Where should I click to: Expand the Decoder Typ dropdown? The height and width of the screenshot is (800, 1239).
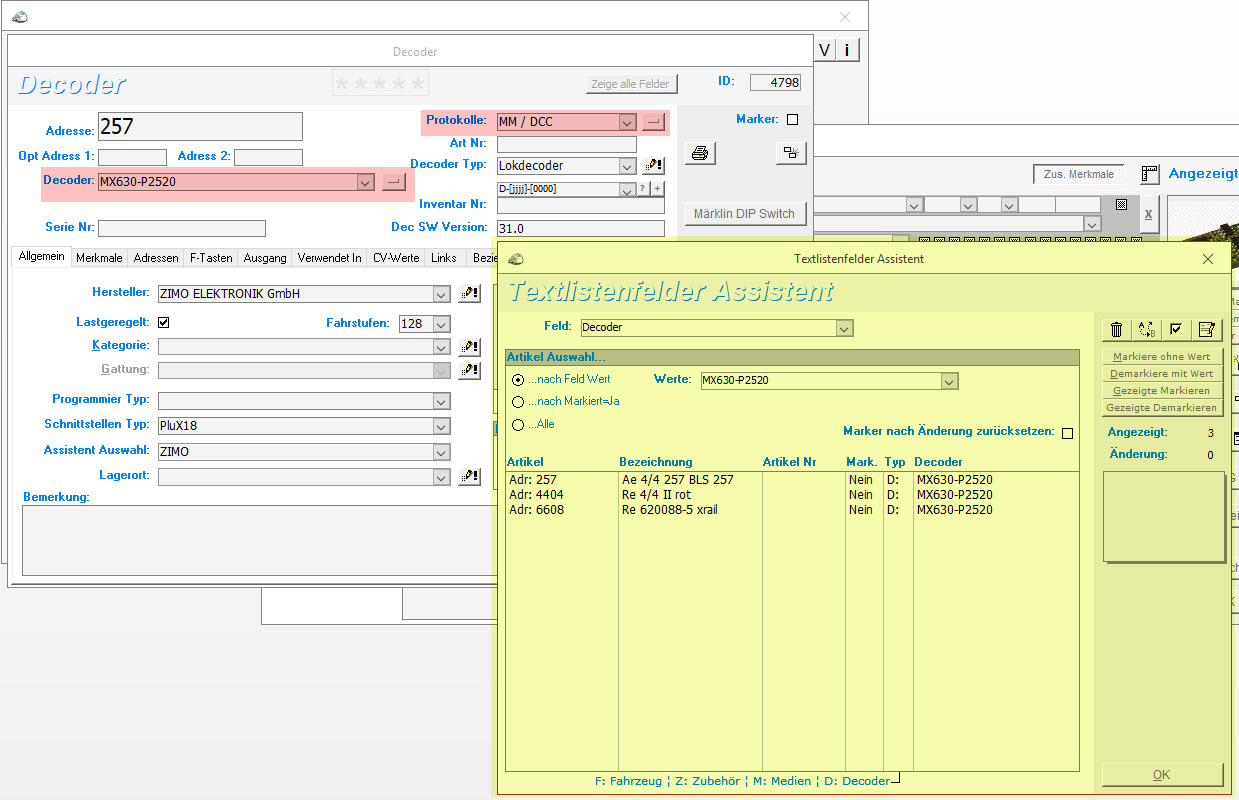click(627, 166)
